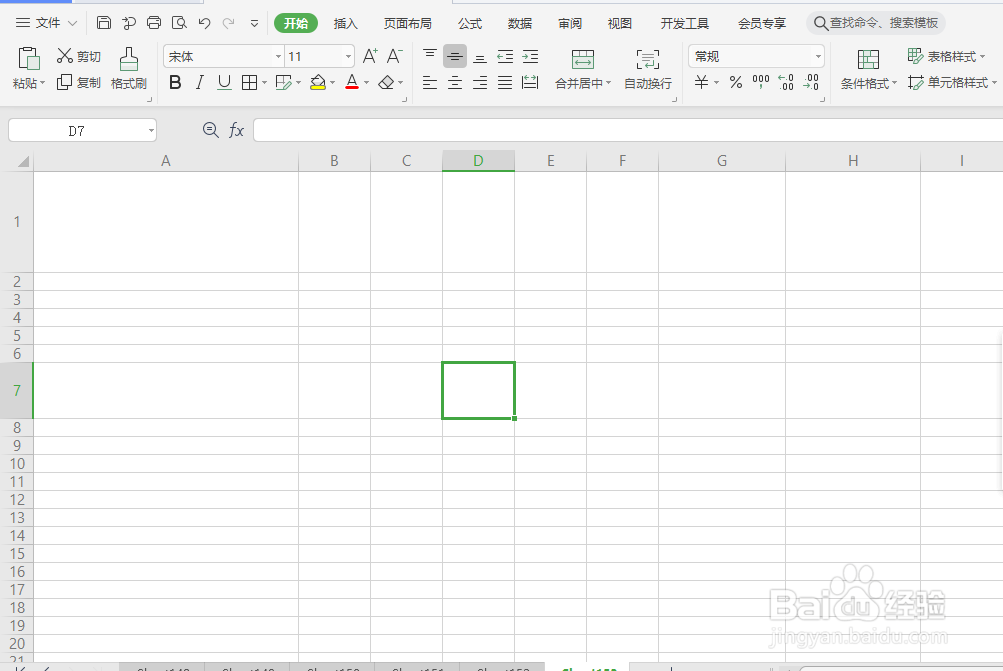Open 开发工具 developer tab
This screenshot has width=1003, height=671.
tap(684, 24)
